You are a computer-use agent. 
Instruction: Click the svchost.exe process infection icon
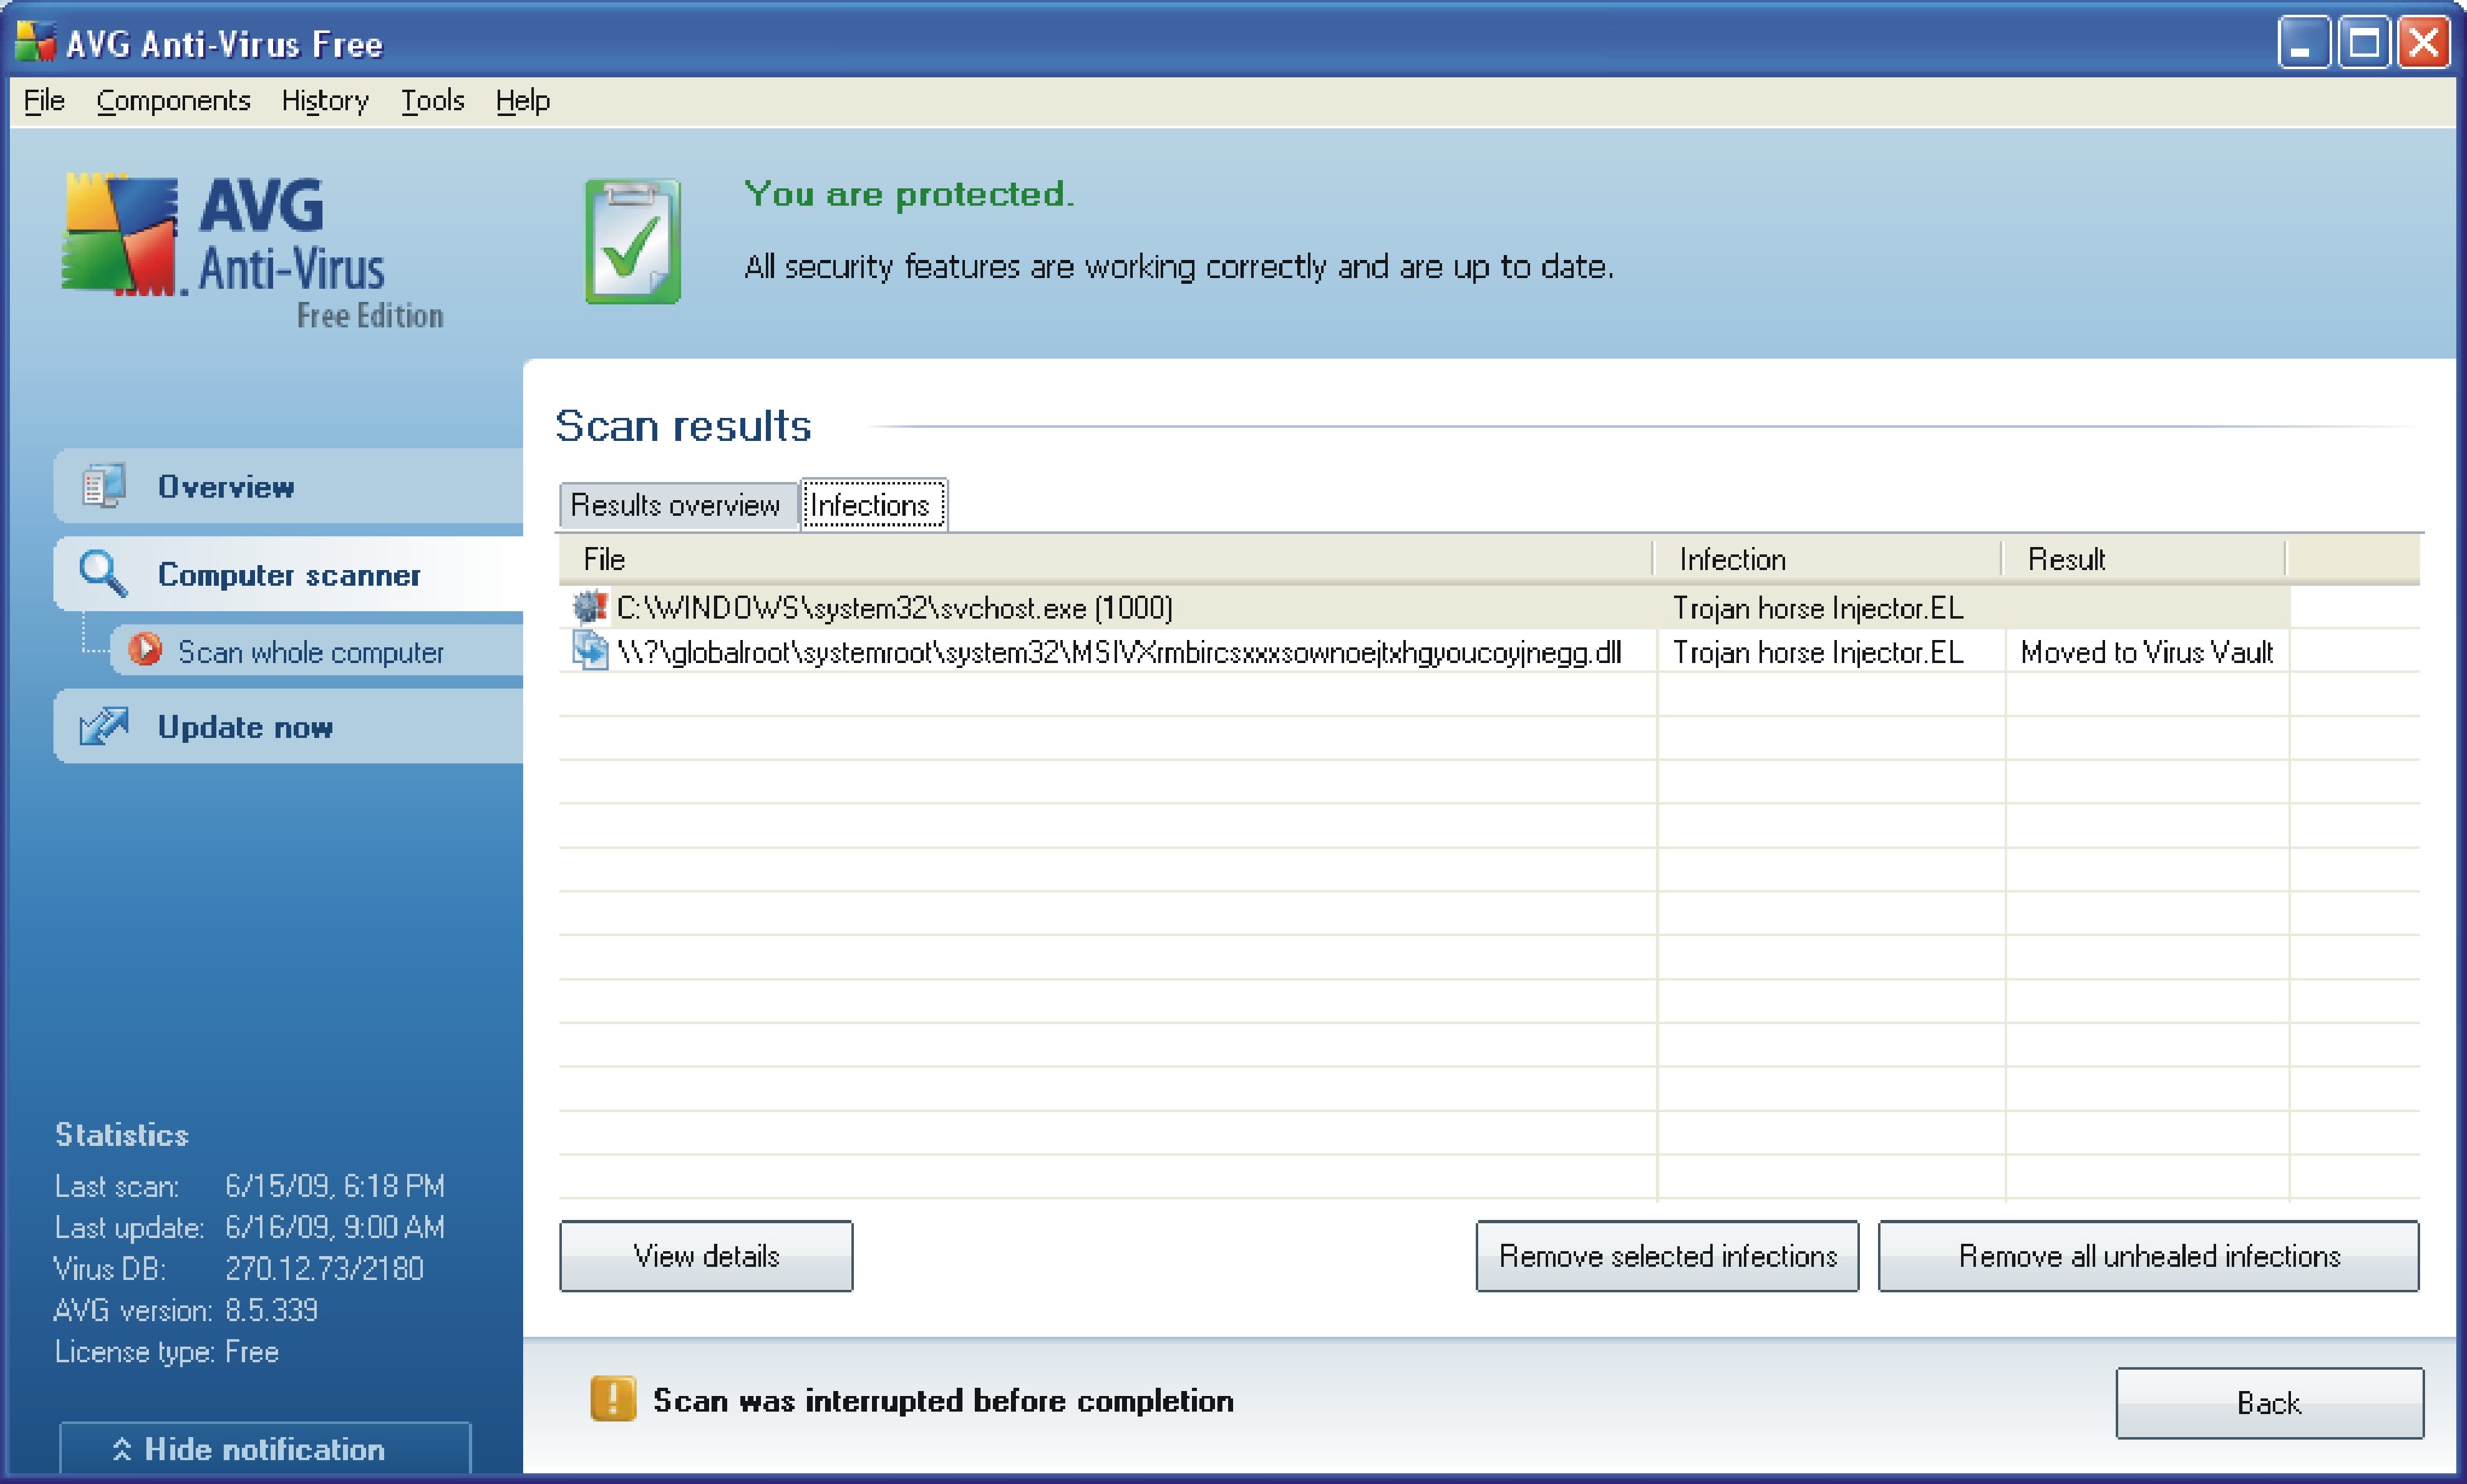589,606
